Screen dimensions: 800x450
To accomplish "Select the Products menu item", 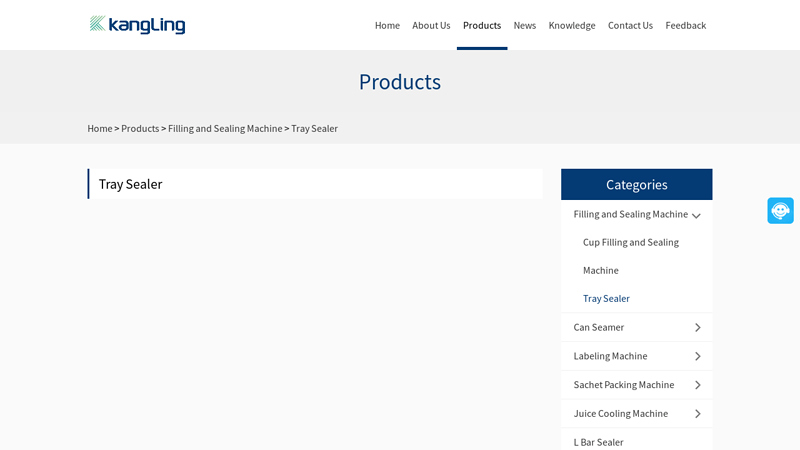I will (482, 26).
